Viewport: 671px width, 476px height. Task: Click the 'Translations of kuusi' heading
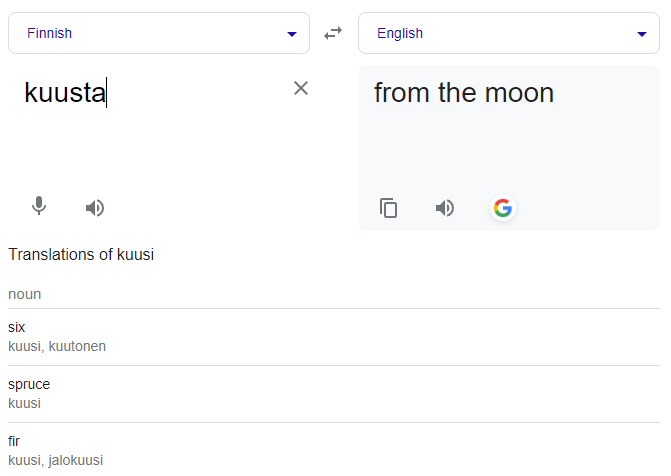click(81, 254)
